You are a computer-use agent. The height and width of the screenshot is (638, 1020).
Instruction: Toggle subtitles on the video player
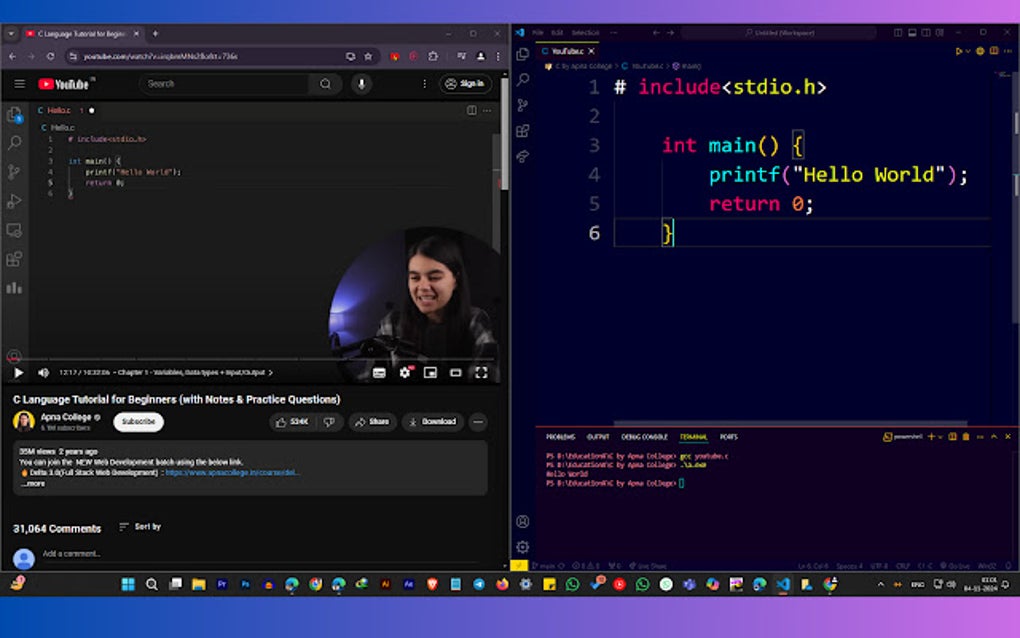click(x=379, y=373)
